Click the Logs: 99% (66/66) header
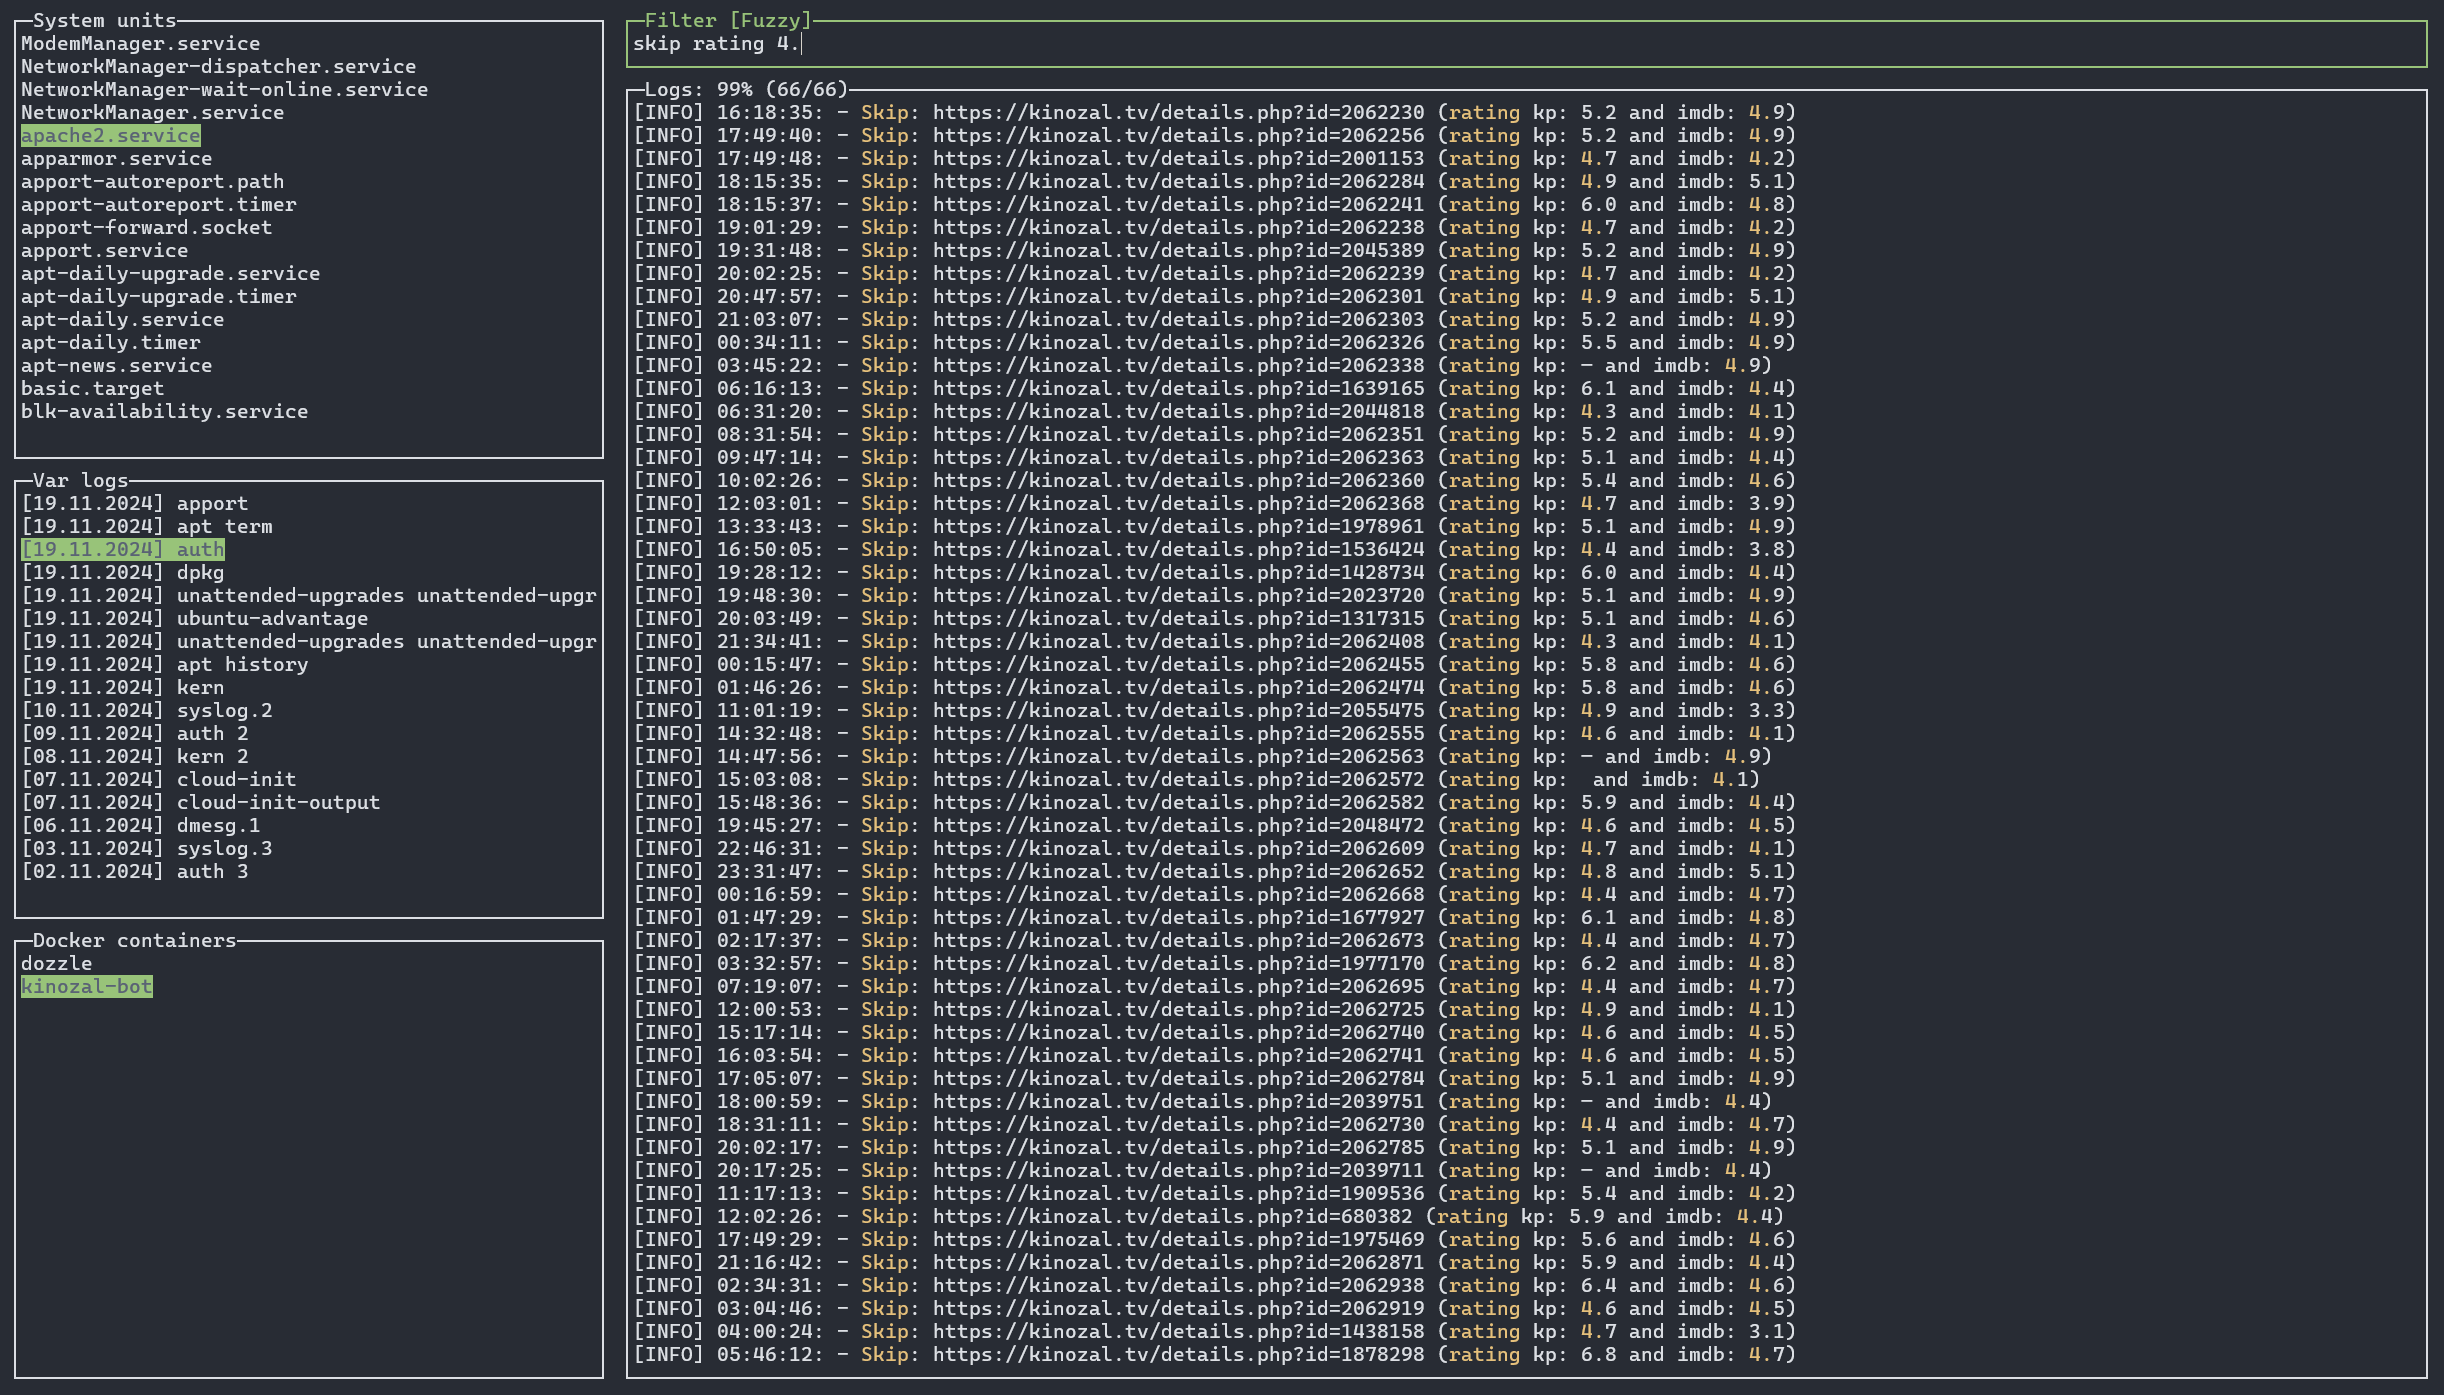This screenshot has height=1395, width=2444. [746, 89]
